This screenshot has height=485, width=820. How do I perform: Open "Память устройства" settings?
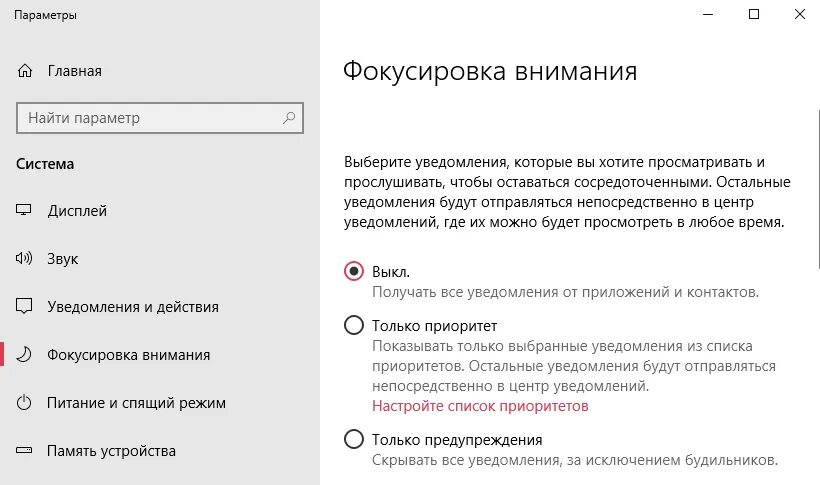(x=111, y=451)
